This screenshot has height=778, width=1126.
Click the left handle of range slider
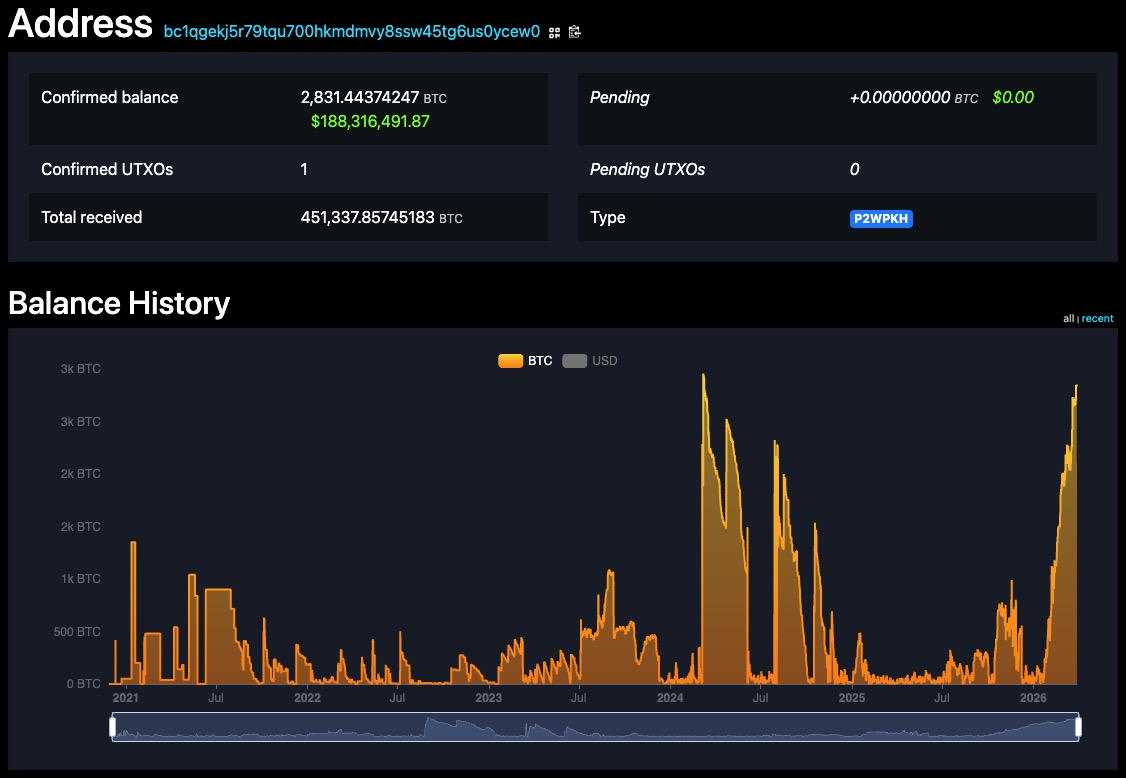point(113,727)
